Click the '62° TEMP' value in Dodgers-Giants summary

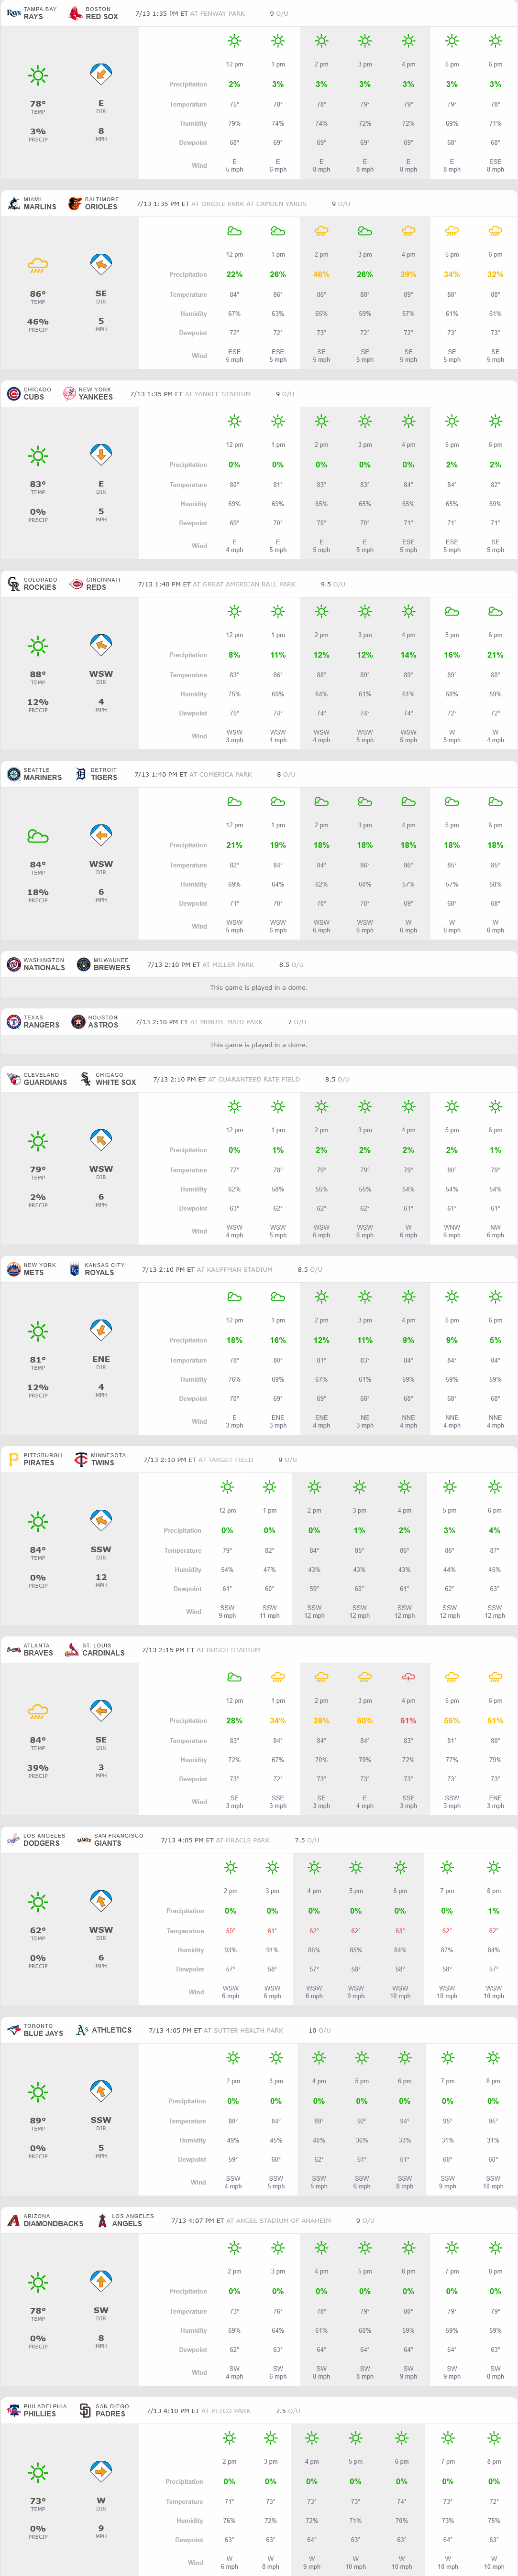click(x=38, y=1933)
